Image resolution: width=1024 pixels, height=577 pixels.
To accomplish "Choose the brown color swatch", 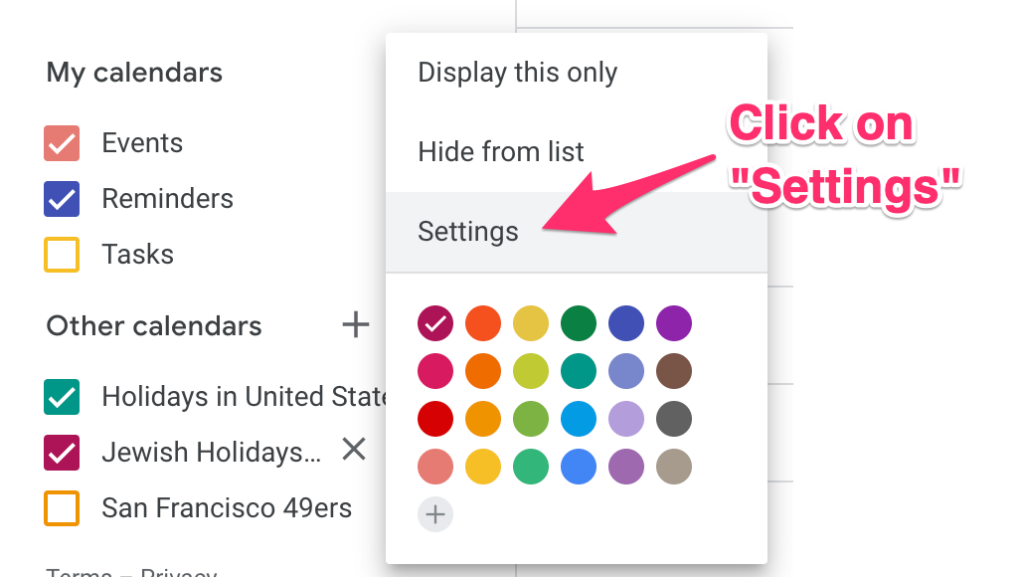I will [x=674, y=371].
